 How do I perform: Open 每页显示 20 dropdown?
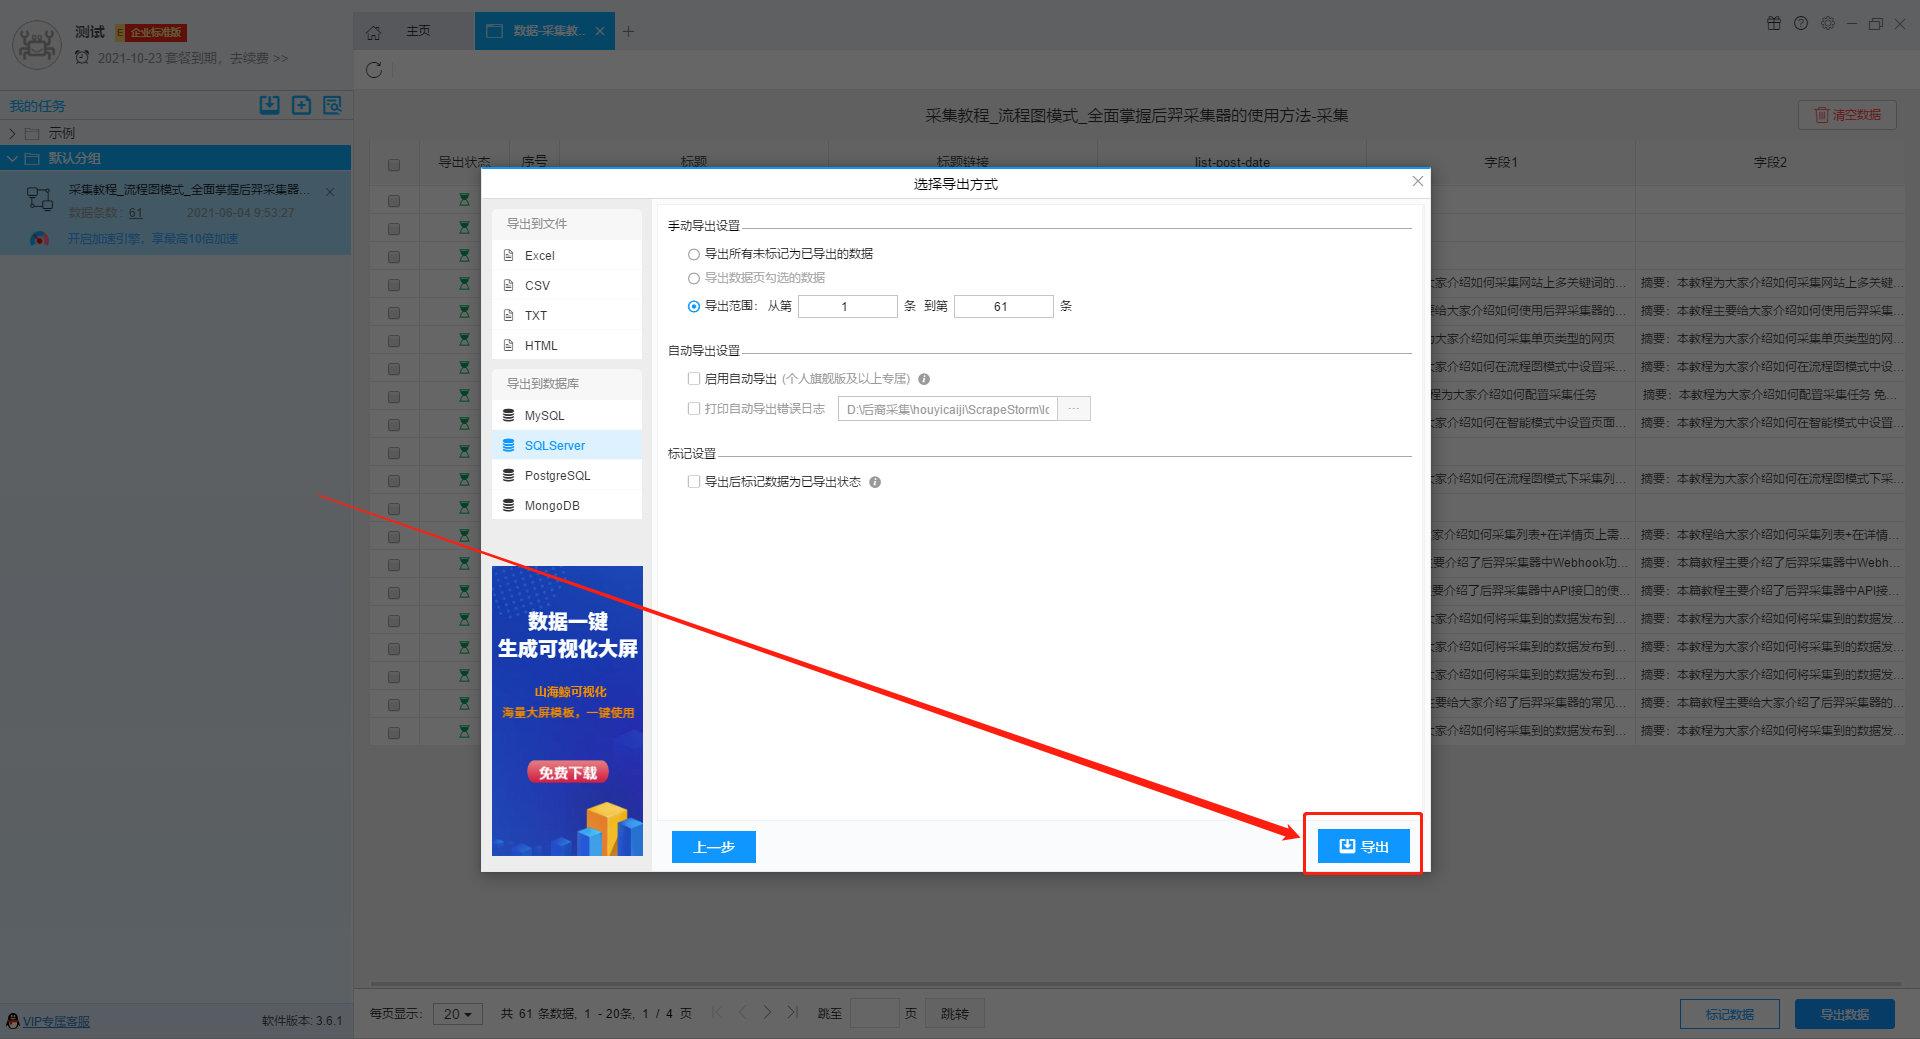458,1014
